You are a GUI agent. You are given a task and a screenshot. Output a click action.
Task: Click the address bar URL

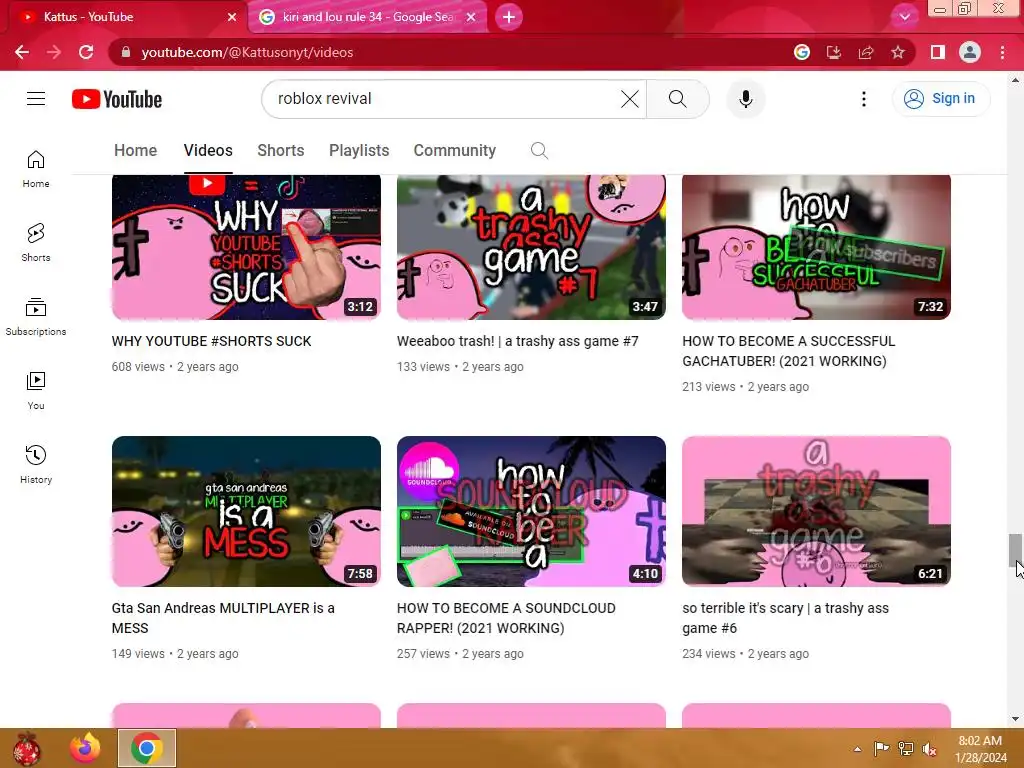(x=247, y=52)
